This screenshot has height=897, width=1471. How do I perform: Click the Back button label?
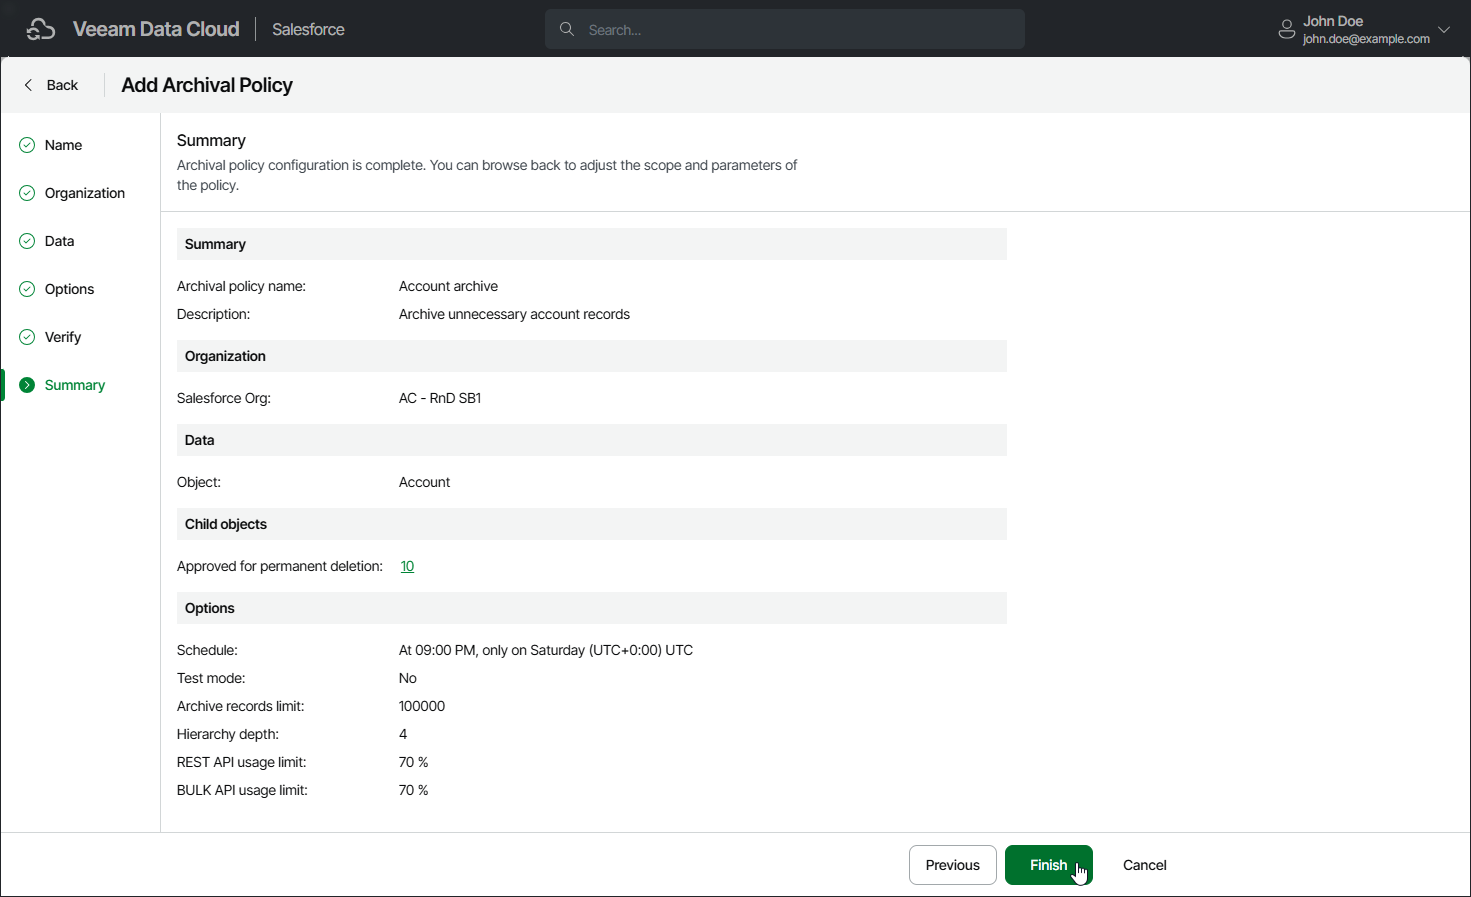(62, 85)
